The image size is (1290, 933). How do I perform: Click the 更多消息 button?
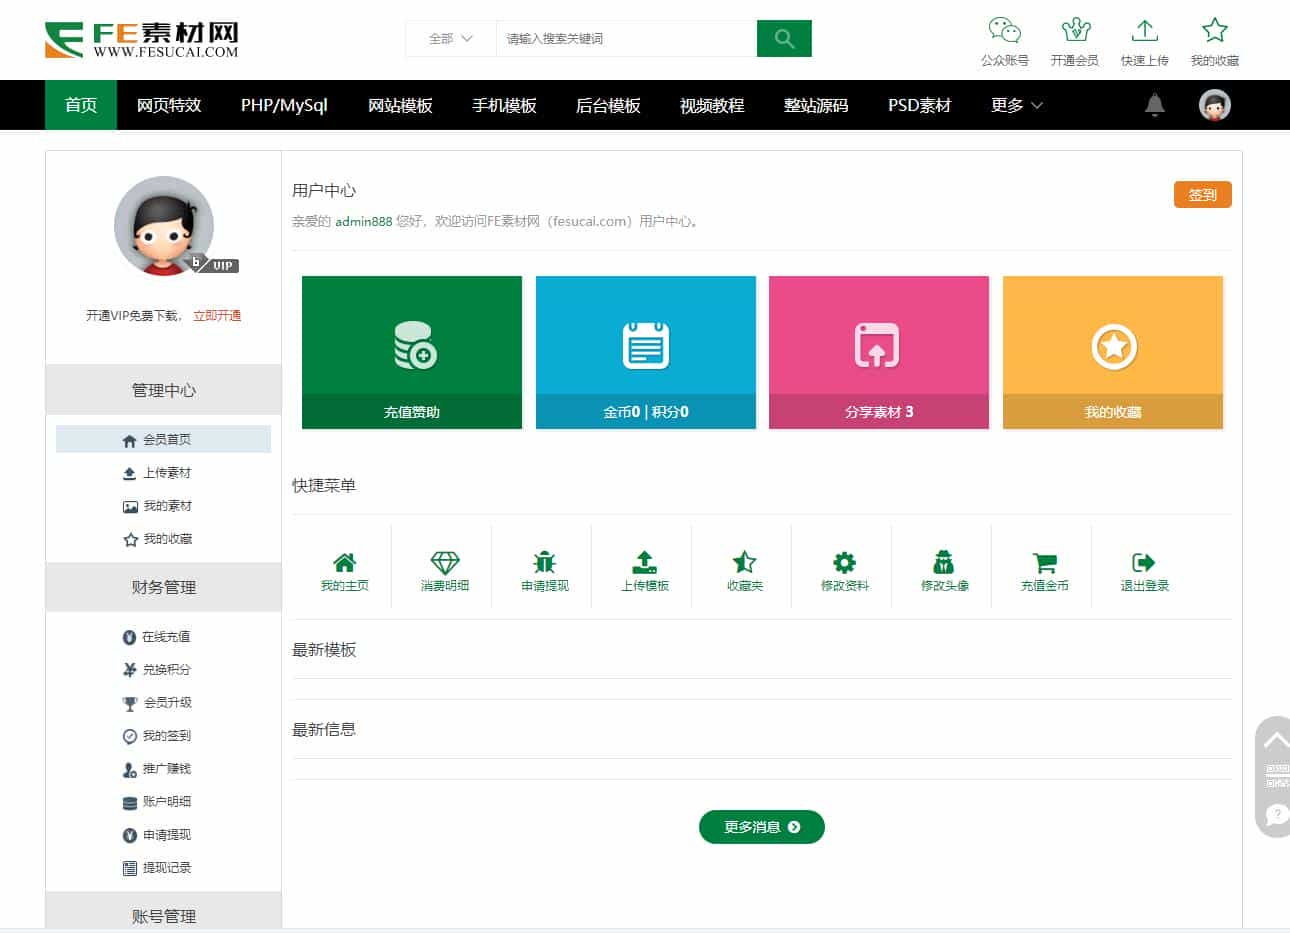762,827
